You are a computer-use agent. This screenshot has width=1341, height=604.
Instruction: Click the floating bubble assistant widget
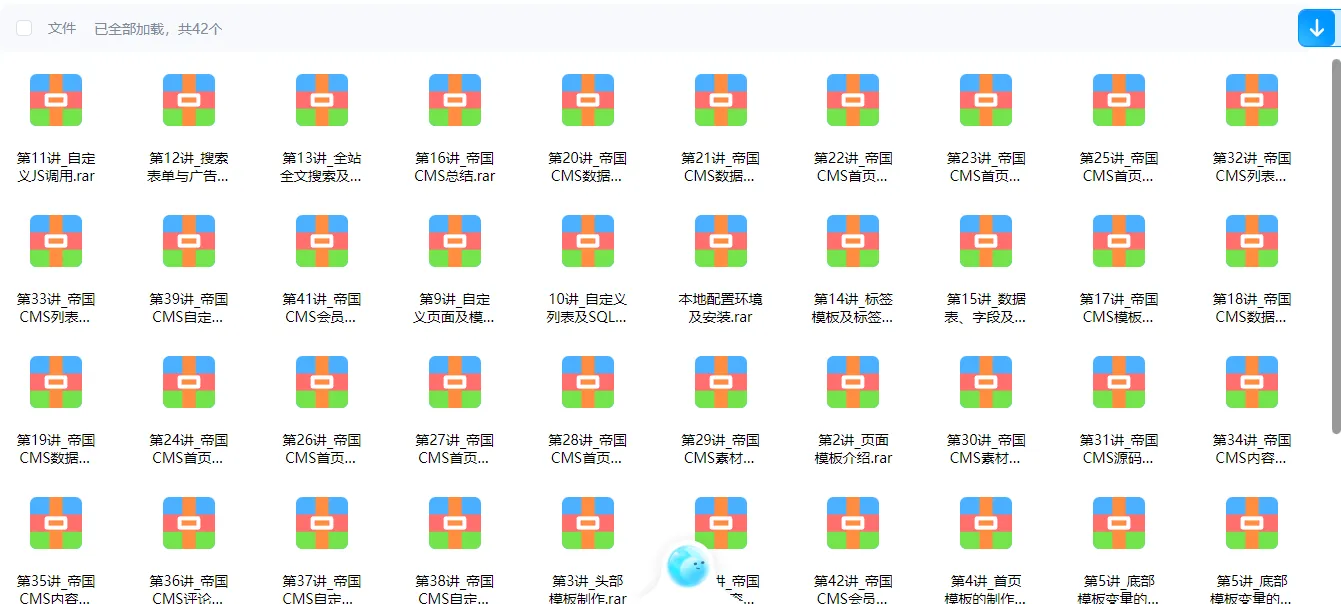coord(686,565)
